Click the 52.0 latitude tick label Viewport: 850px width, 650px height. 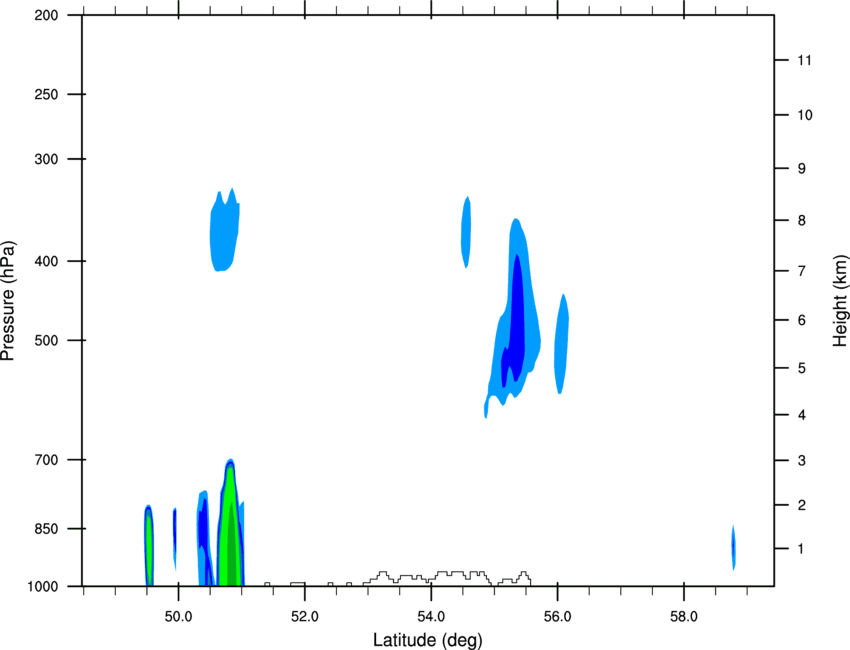[305, 617]
